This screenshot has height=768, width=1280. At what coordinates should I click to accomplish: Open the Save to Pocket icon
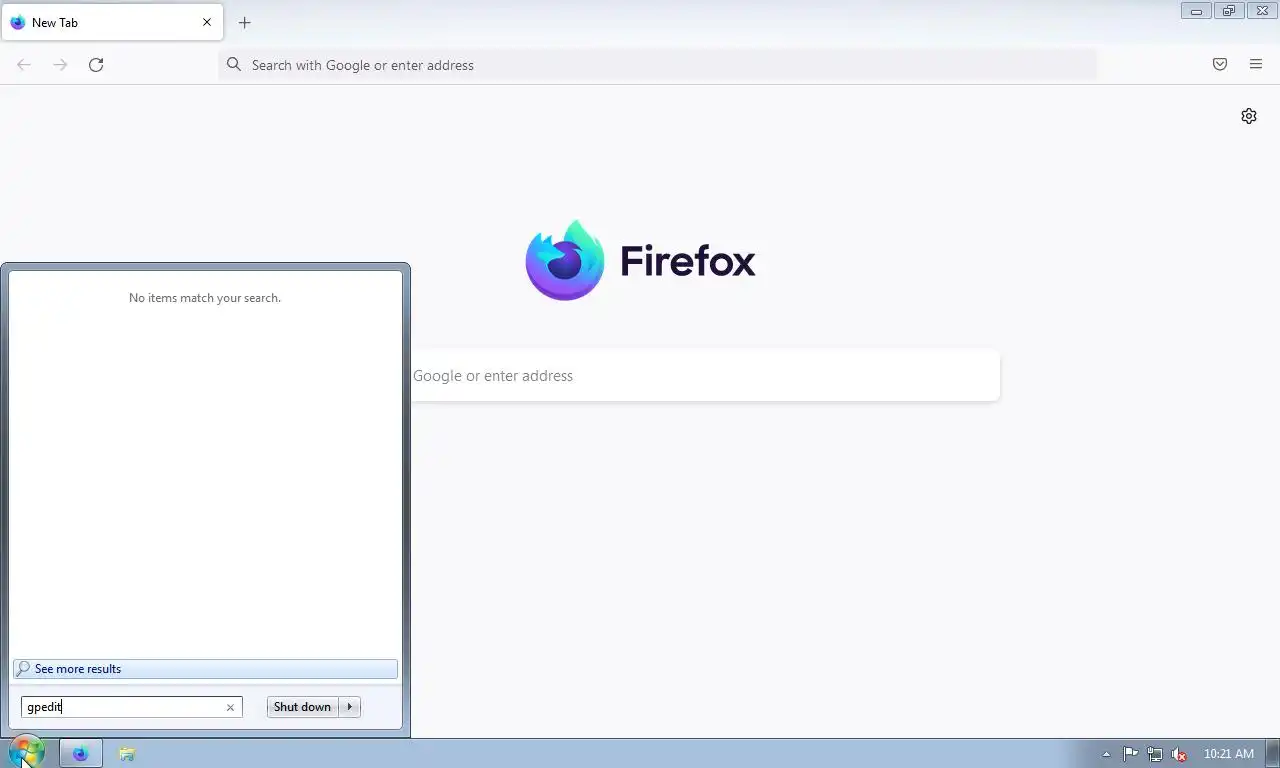[1220, 64]
